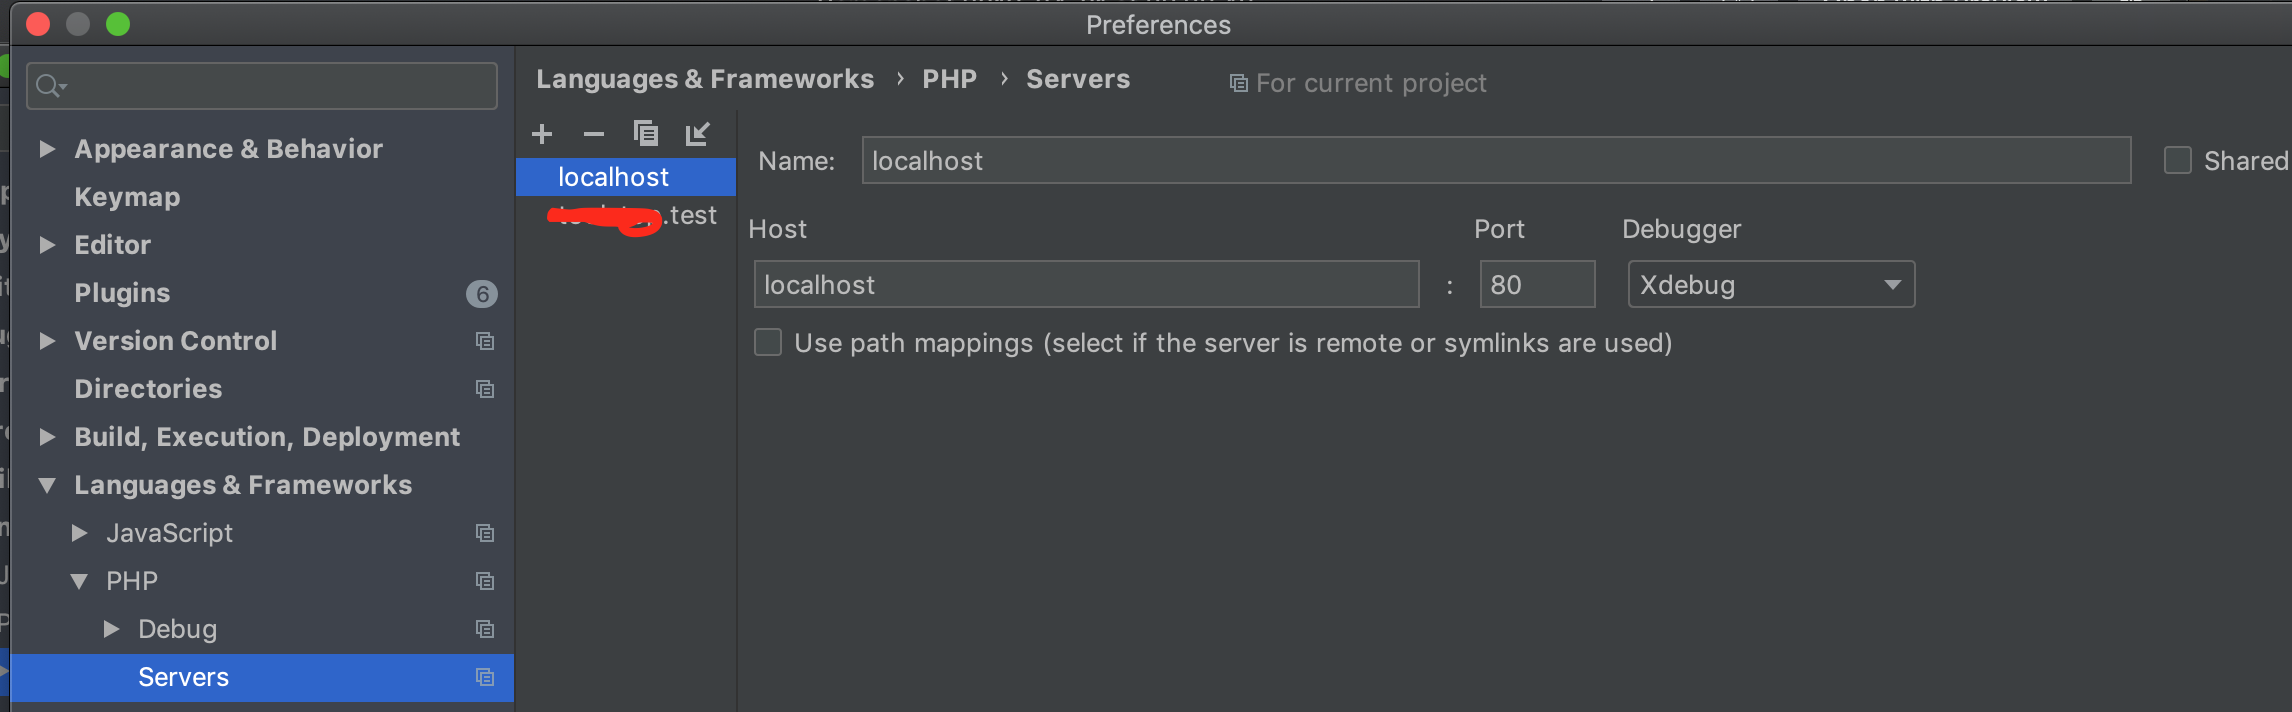Expand Version Control section
Viewport: 2292px width, 712px height.
46,341
